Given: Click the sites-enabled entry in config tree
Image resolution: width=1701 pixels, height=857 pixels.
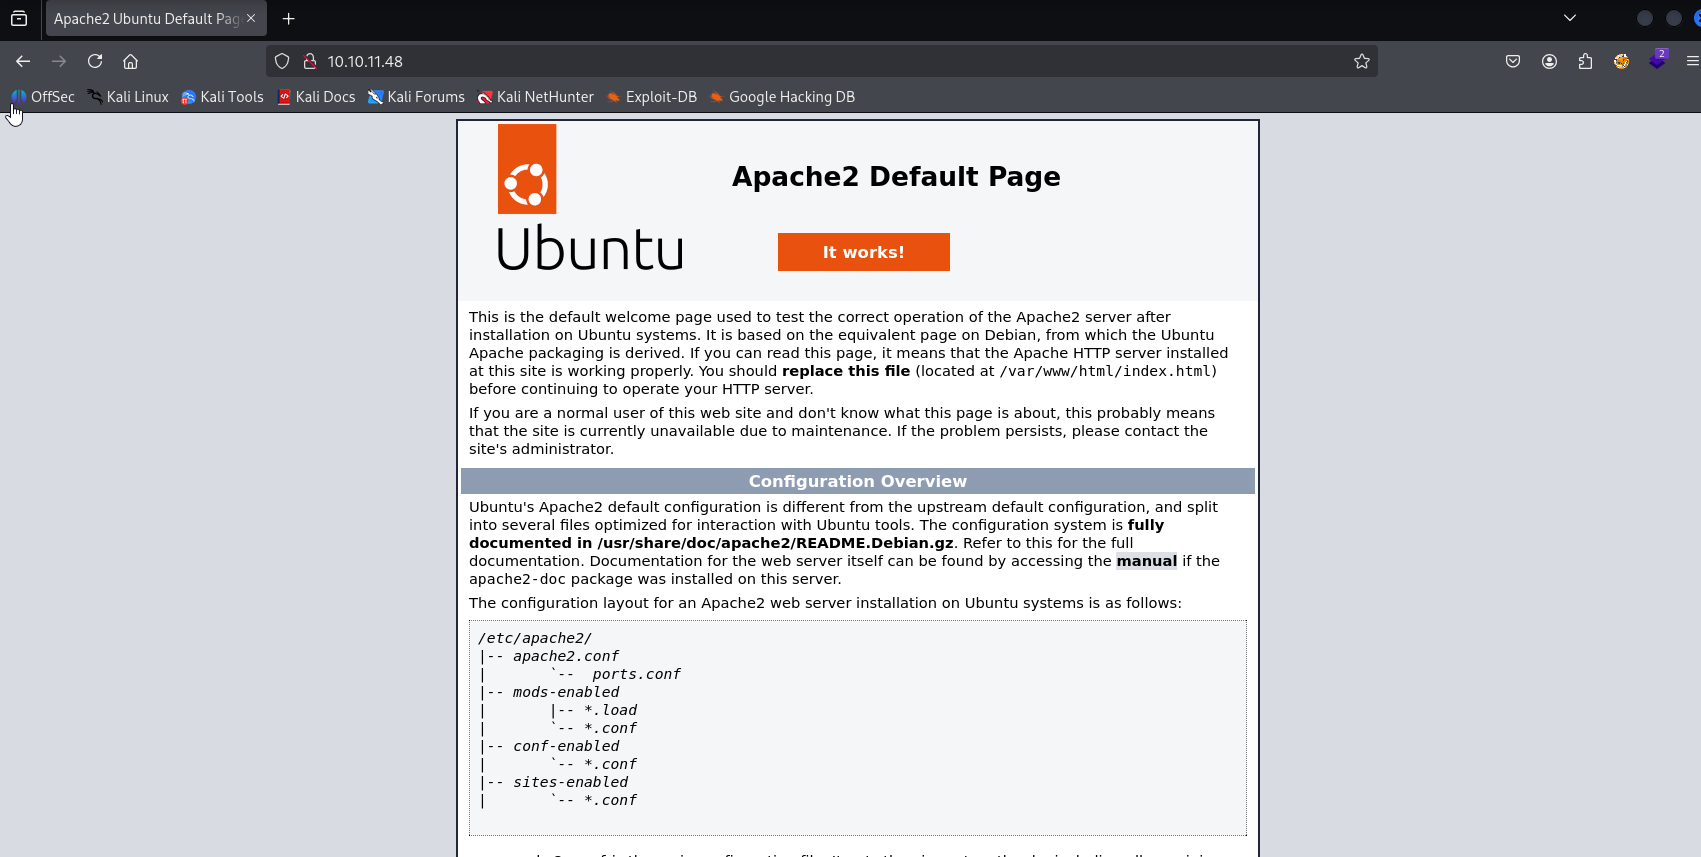Looking at the screenshot, I should pos(571,782).
